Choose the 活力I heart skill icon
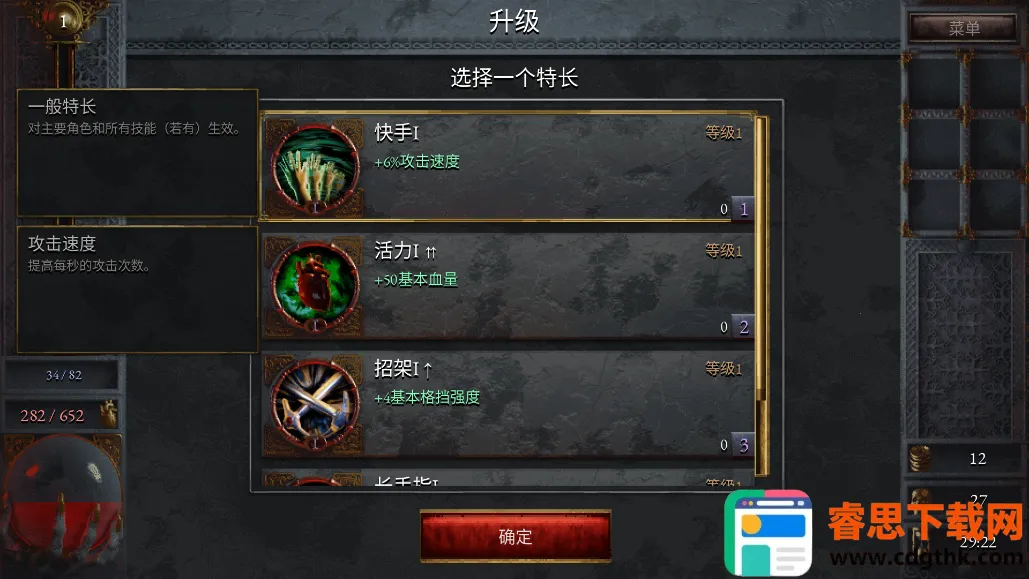 tap(315, 286)
